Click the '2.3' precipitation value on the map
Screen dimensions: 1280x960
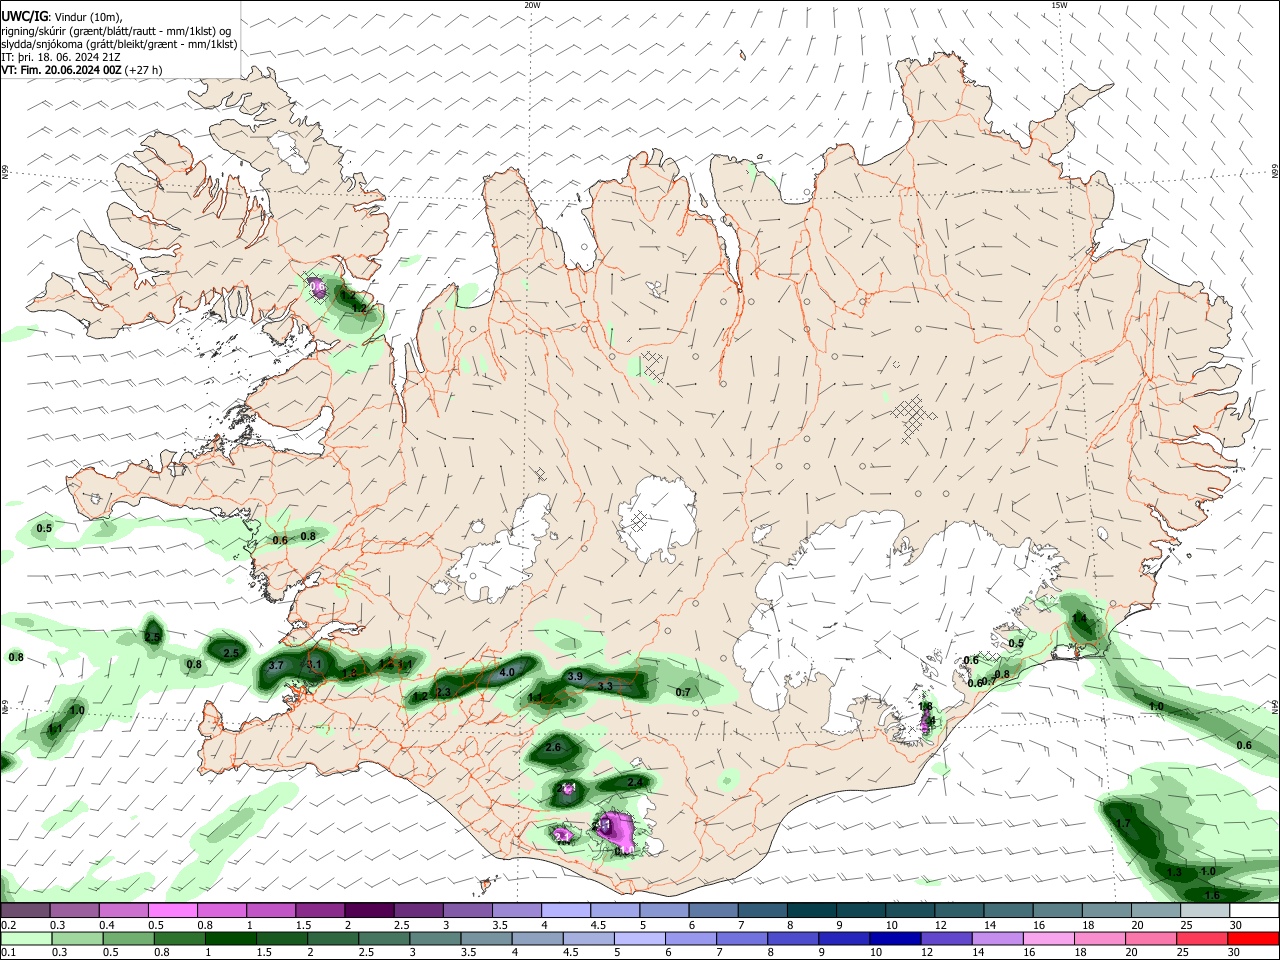coord(443,692)
